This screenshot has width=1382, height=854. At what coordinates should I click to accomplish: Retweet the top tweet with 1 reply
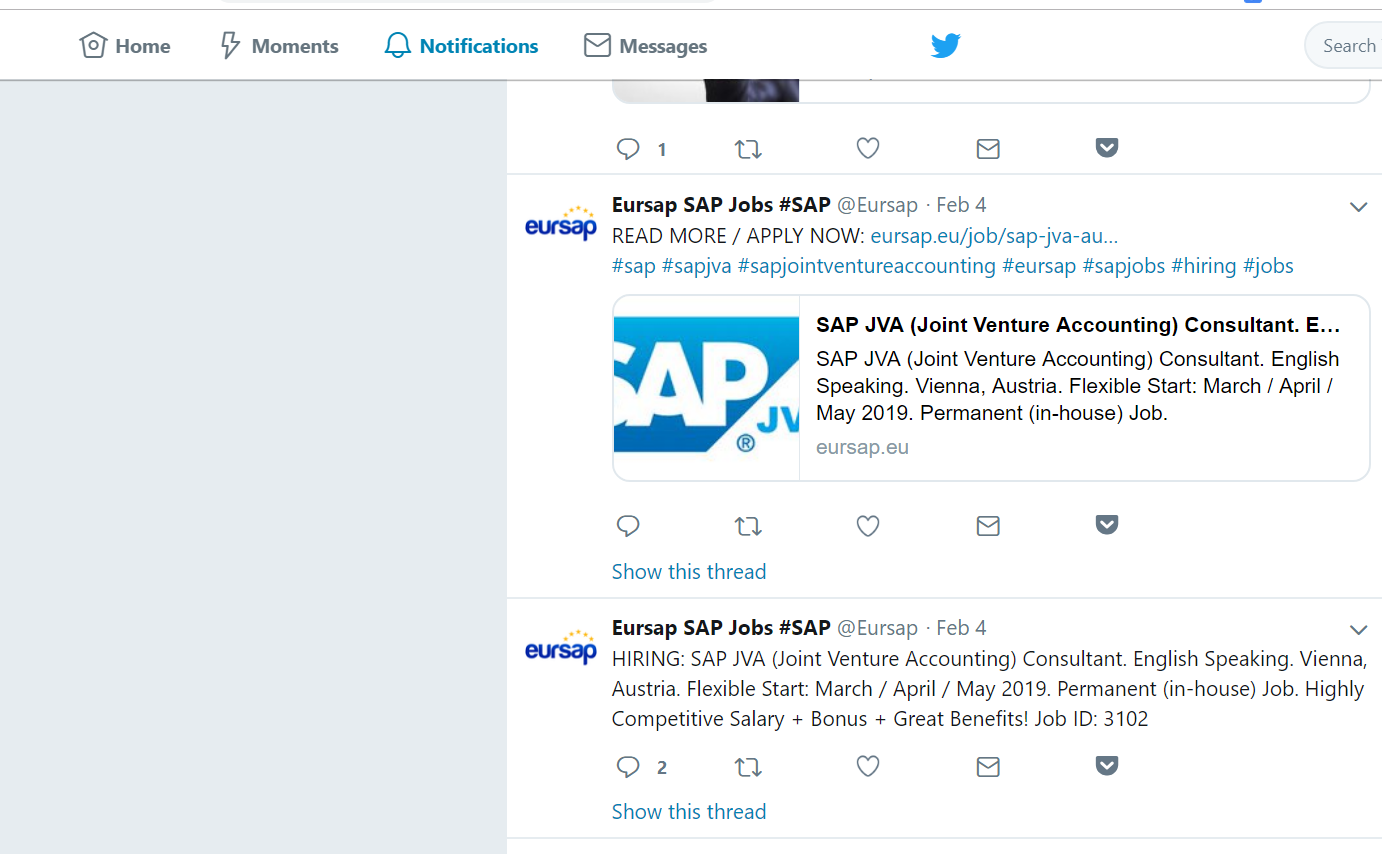pos(748,149)
